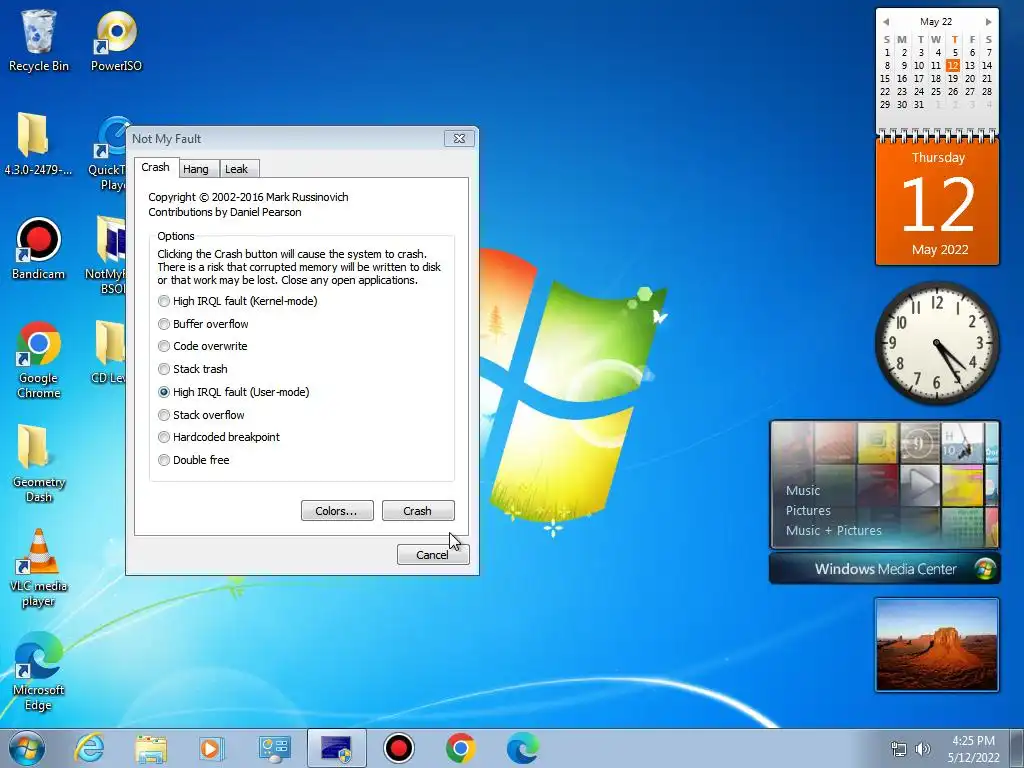
Task: Click the large Thursday 12 date panel
Action: [x=938, y=203]
